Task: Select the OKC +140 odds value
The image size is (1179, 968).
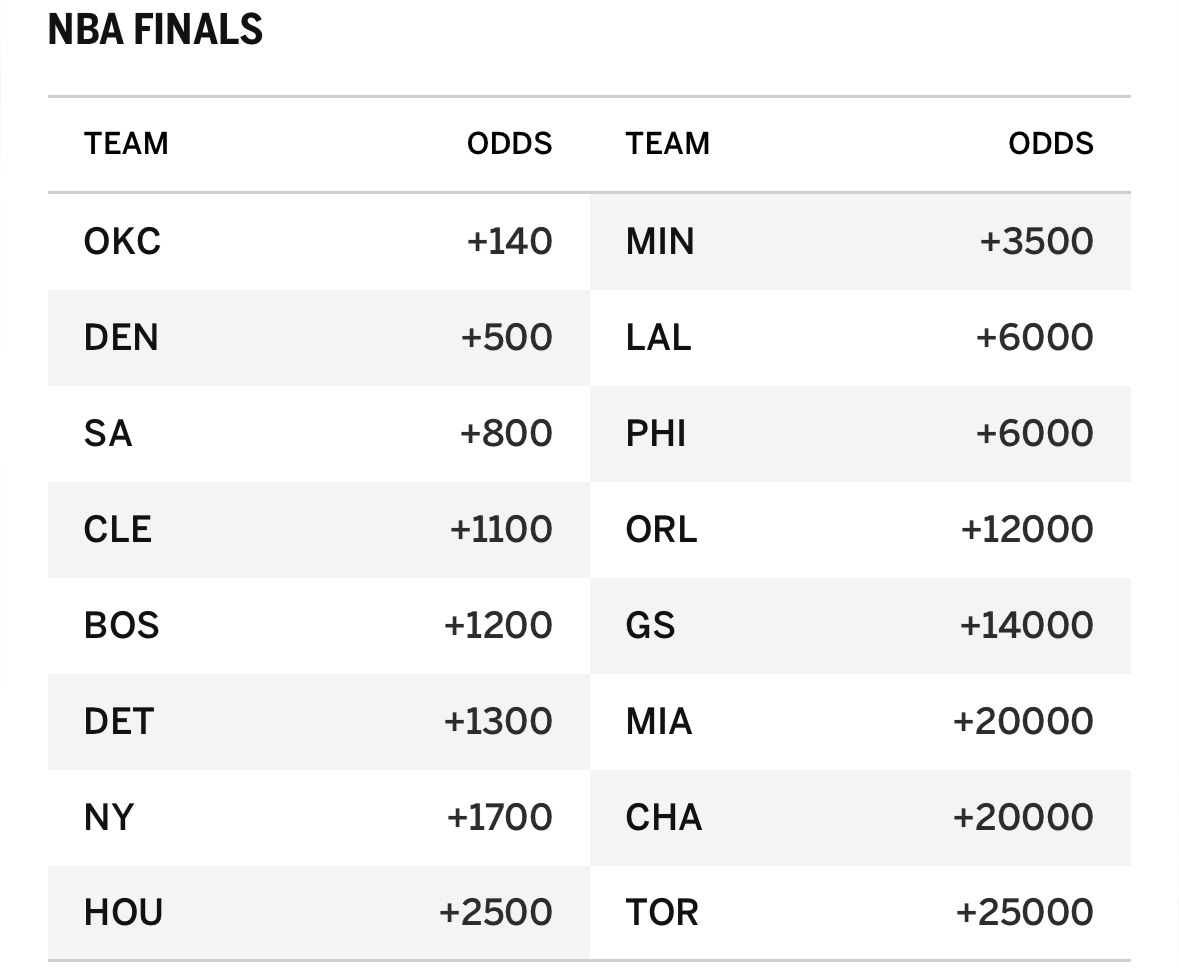Action: coord(510,241)
